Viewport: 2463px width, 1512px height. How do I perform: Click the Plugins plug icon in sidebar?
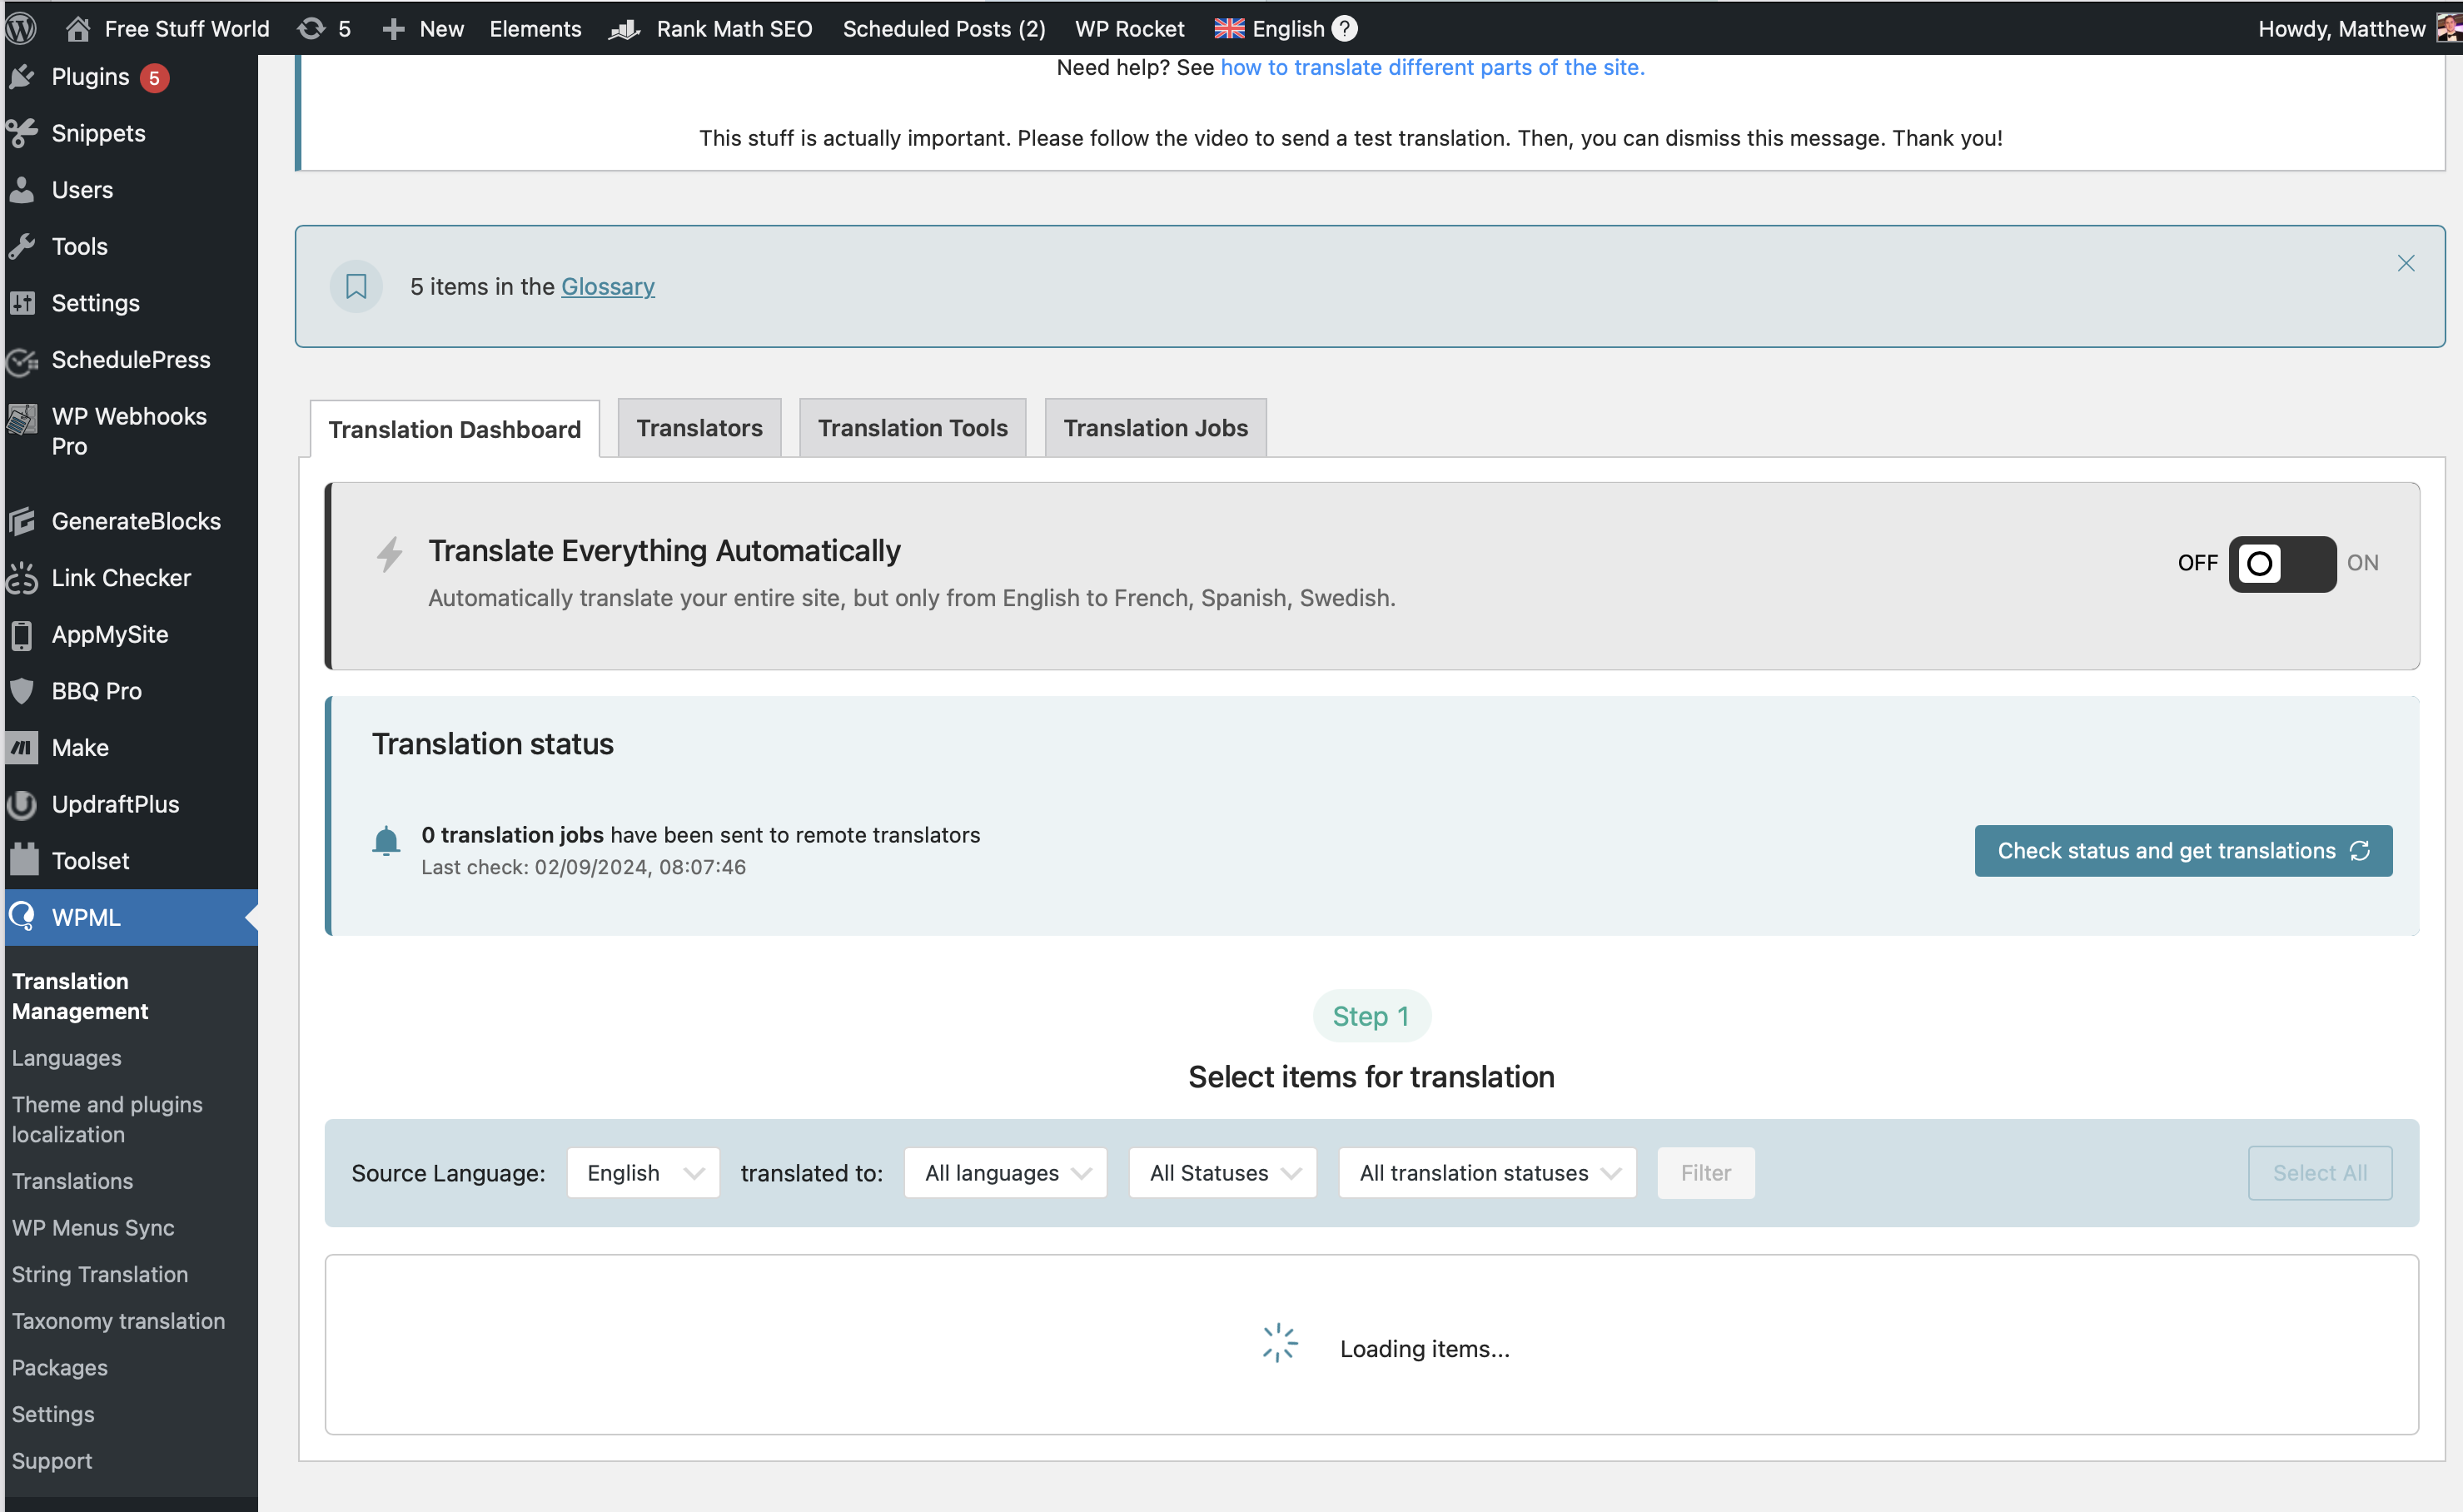[x=22, y=77]
